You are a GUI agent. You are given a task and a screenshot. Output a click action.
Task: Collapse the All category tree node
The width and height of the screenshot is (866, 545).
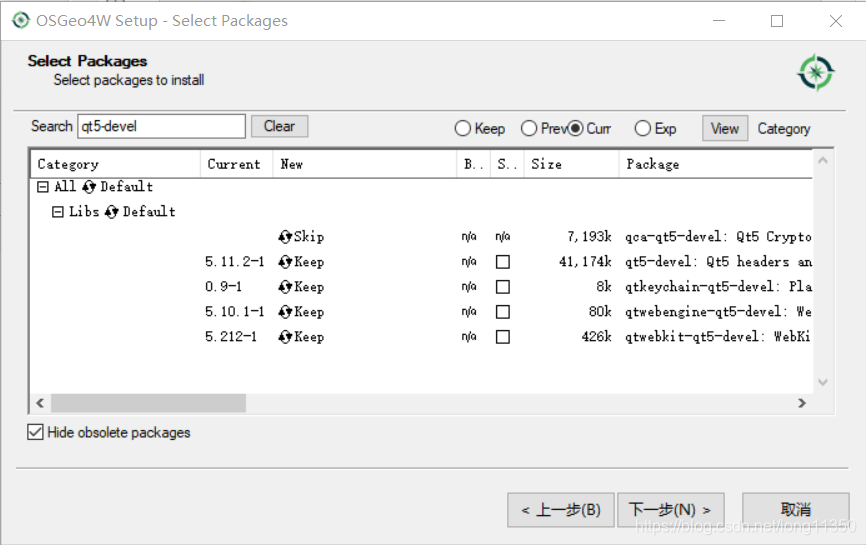point(43,187)
